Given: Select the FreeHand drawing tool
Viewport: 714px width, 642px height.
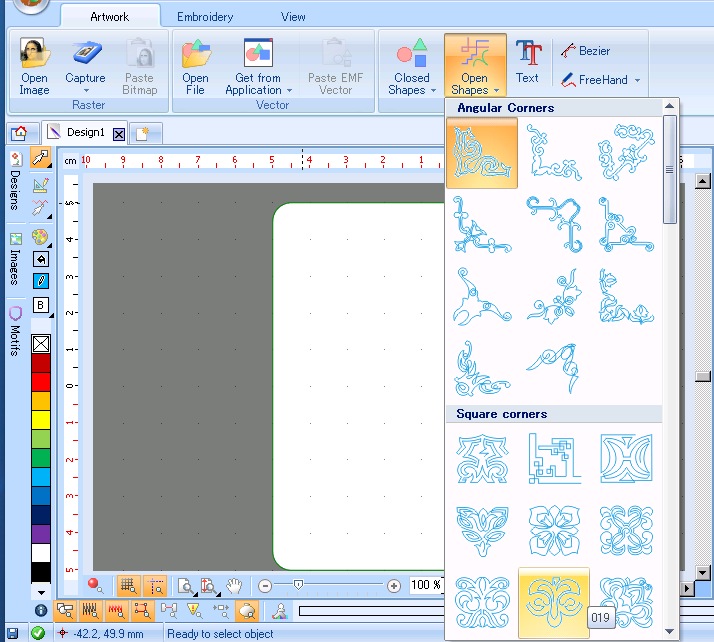Looking at the screenshot, I should click(x=594, y=80).
